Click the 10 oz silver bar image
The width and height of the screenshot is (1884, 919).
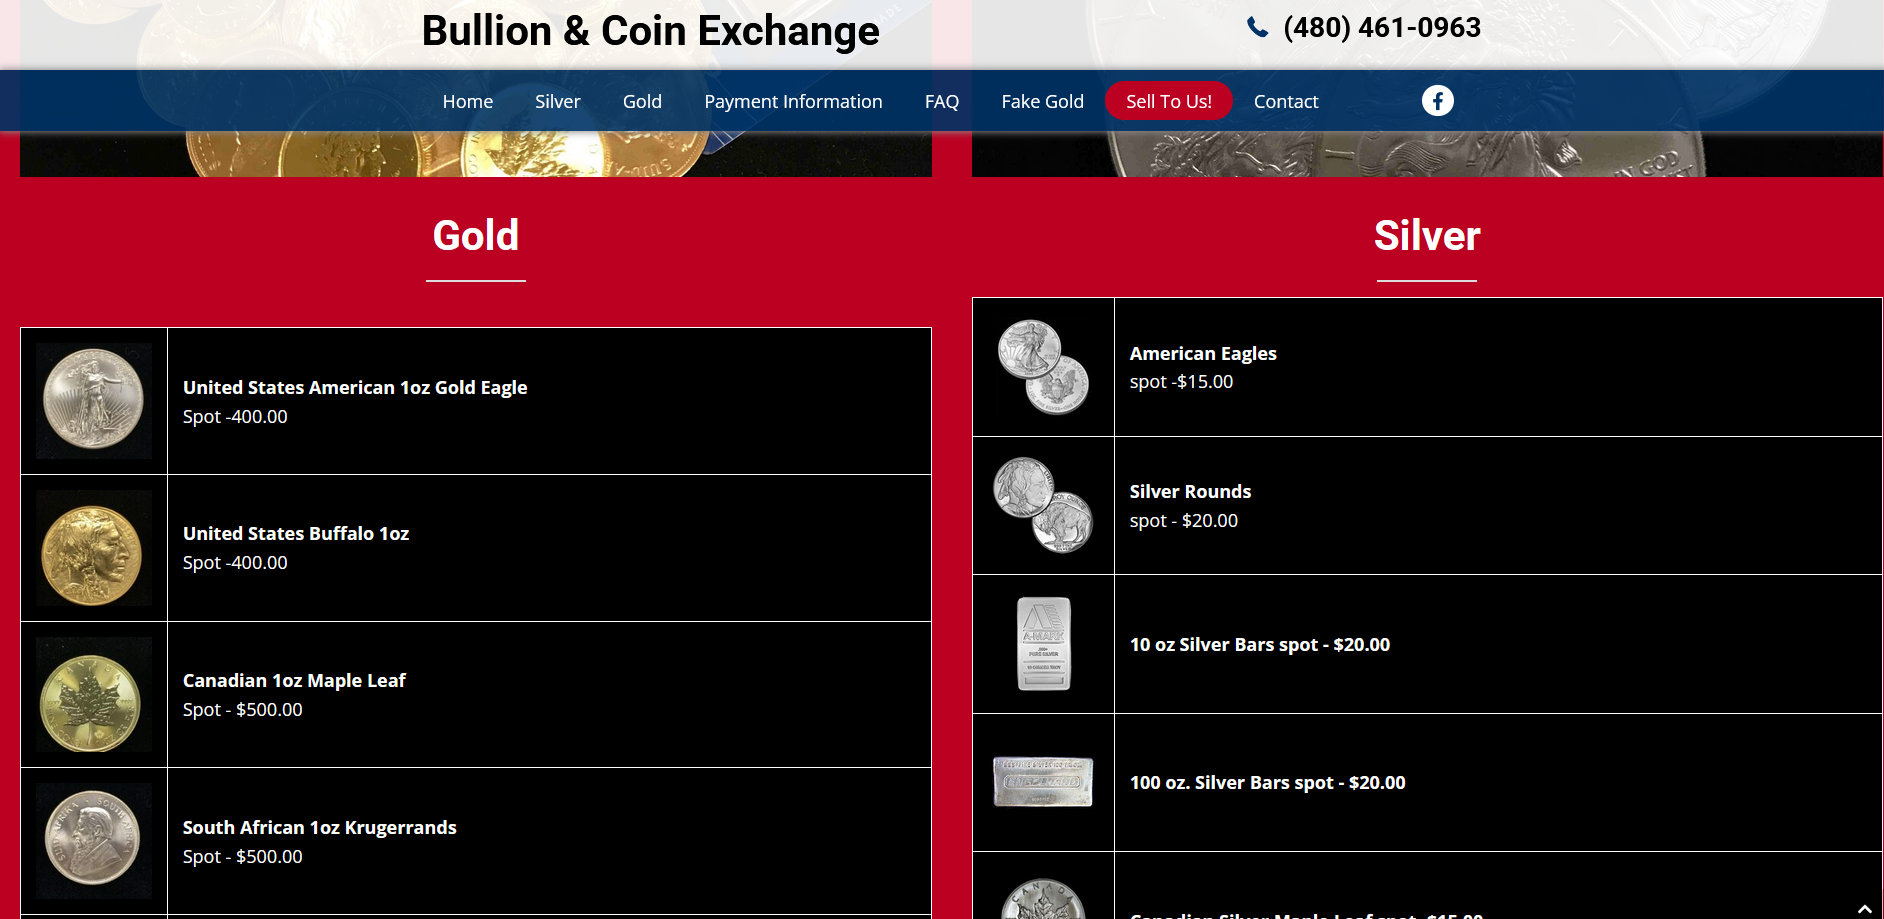(x=1044, y=644)
